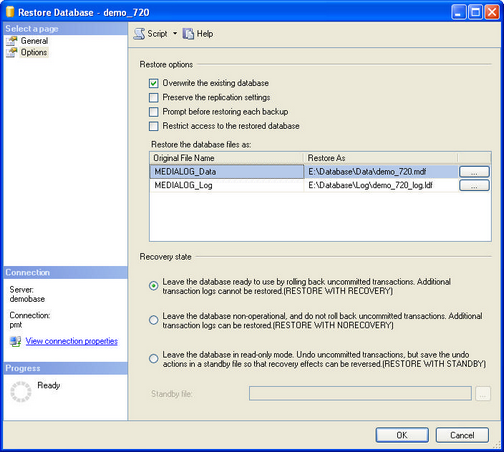Click the connection properties computer icon
504x452 pixels.
click(x=15, y=341)
